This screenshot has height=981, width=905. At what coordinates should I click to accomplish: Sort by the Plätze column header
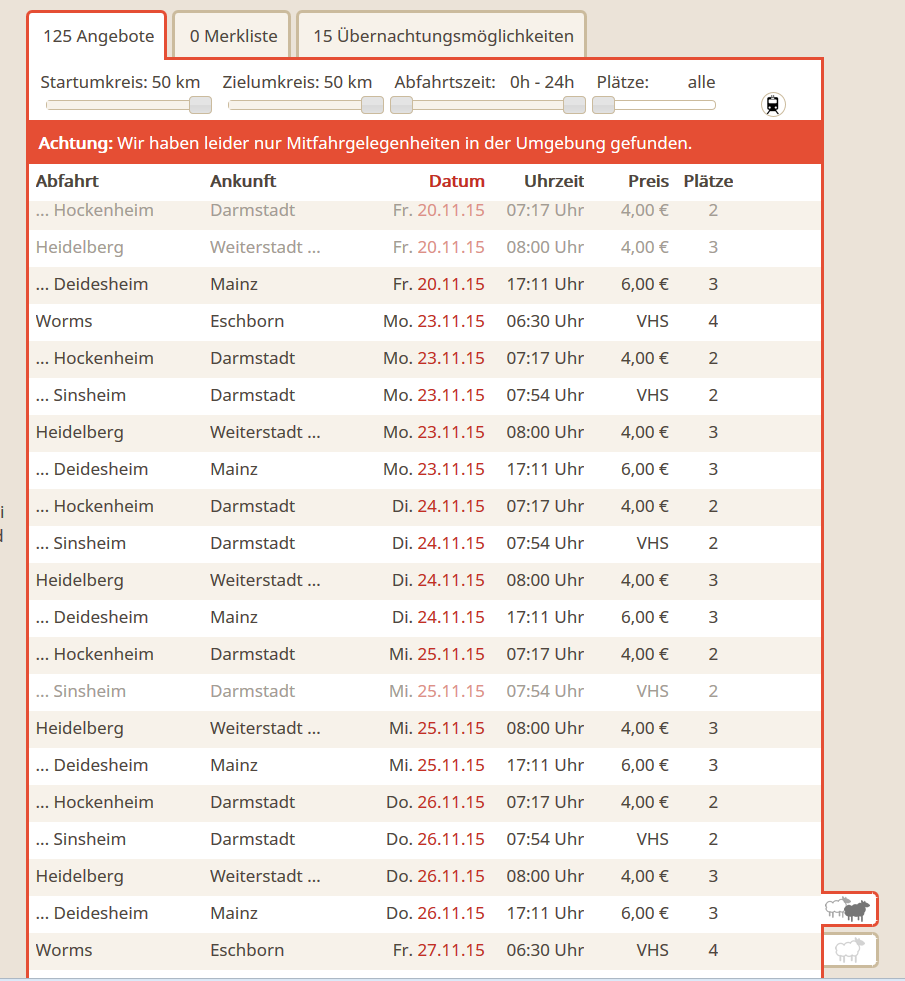coord(708,181)
